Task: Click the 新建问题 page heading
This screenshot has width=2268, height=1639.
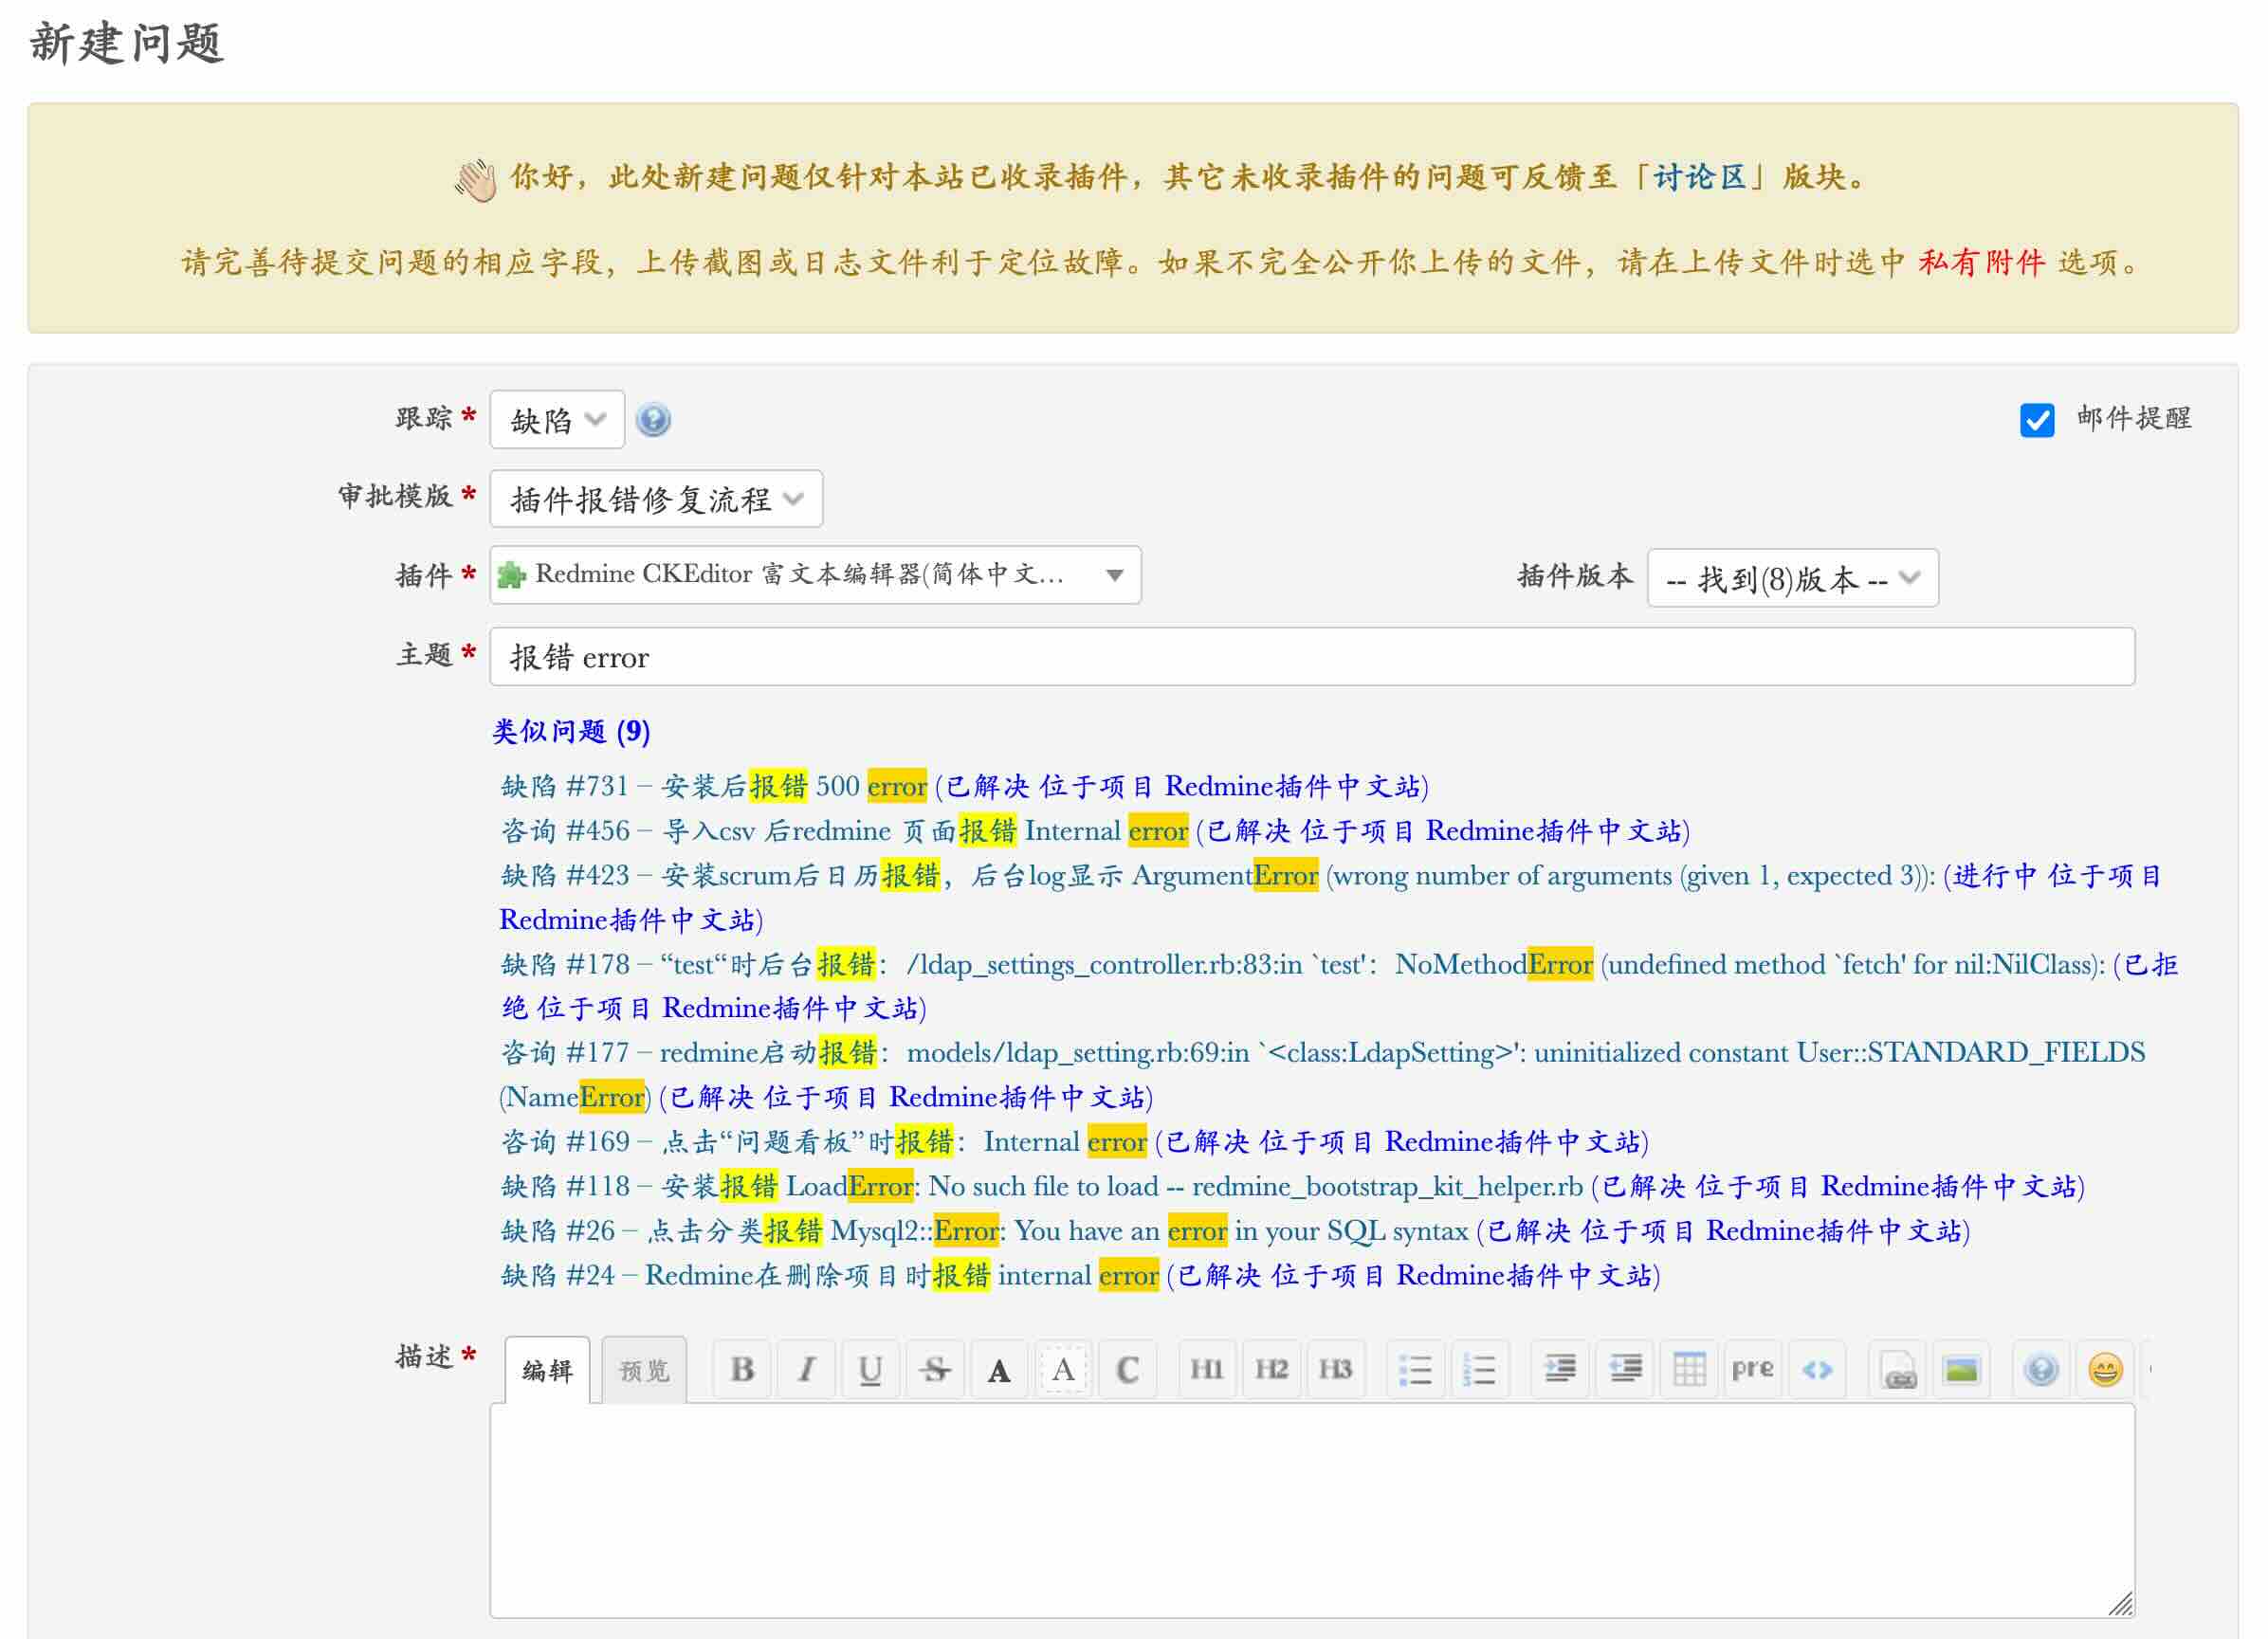Action: point(126,43)
